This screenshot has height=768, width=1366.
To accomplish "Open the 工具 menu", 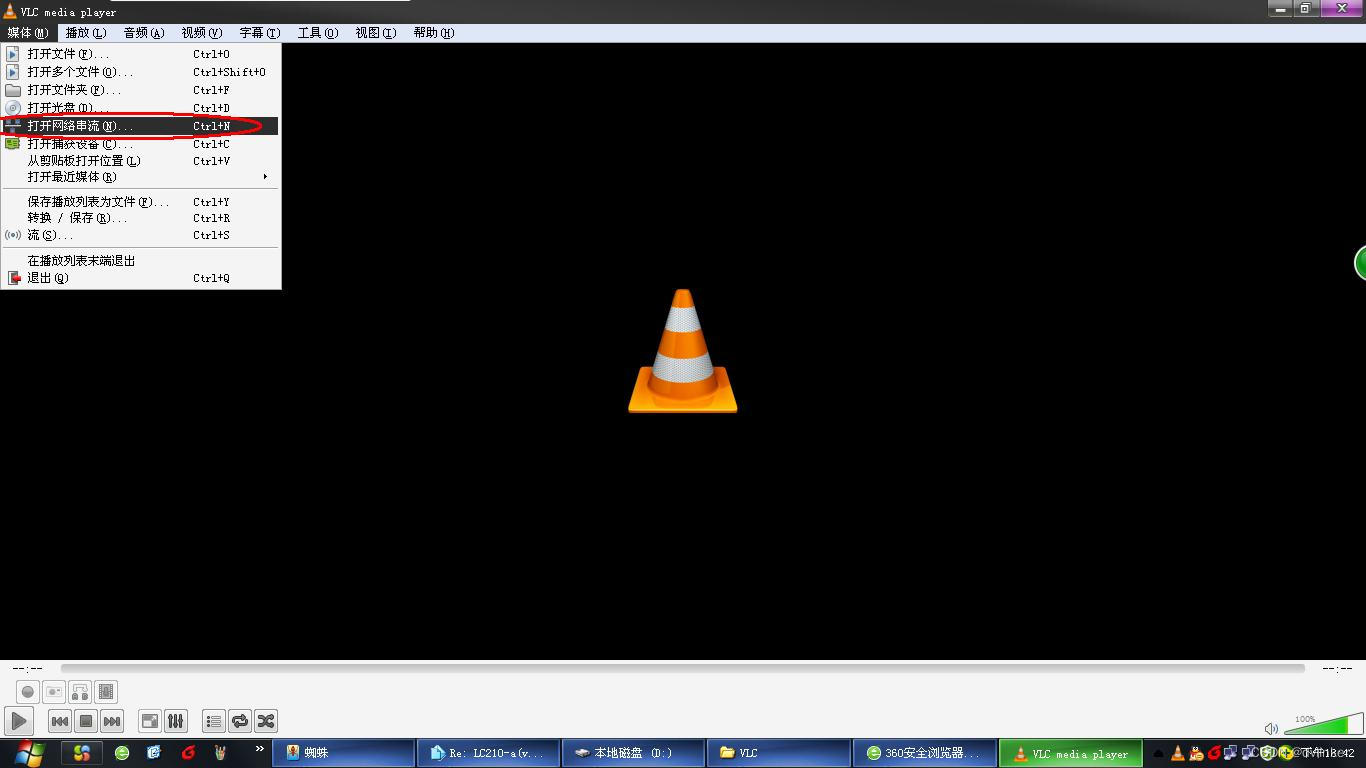I will tap(317, 33).
